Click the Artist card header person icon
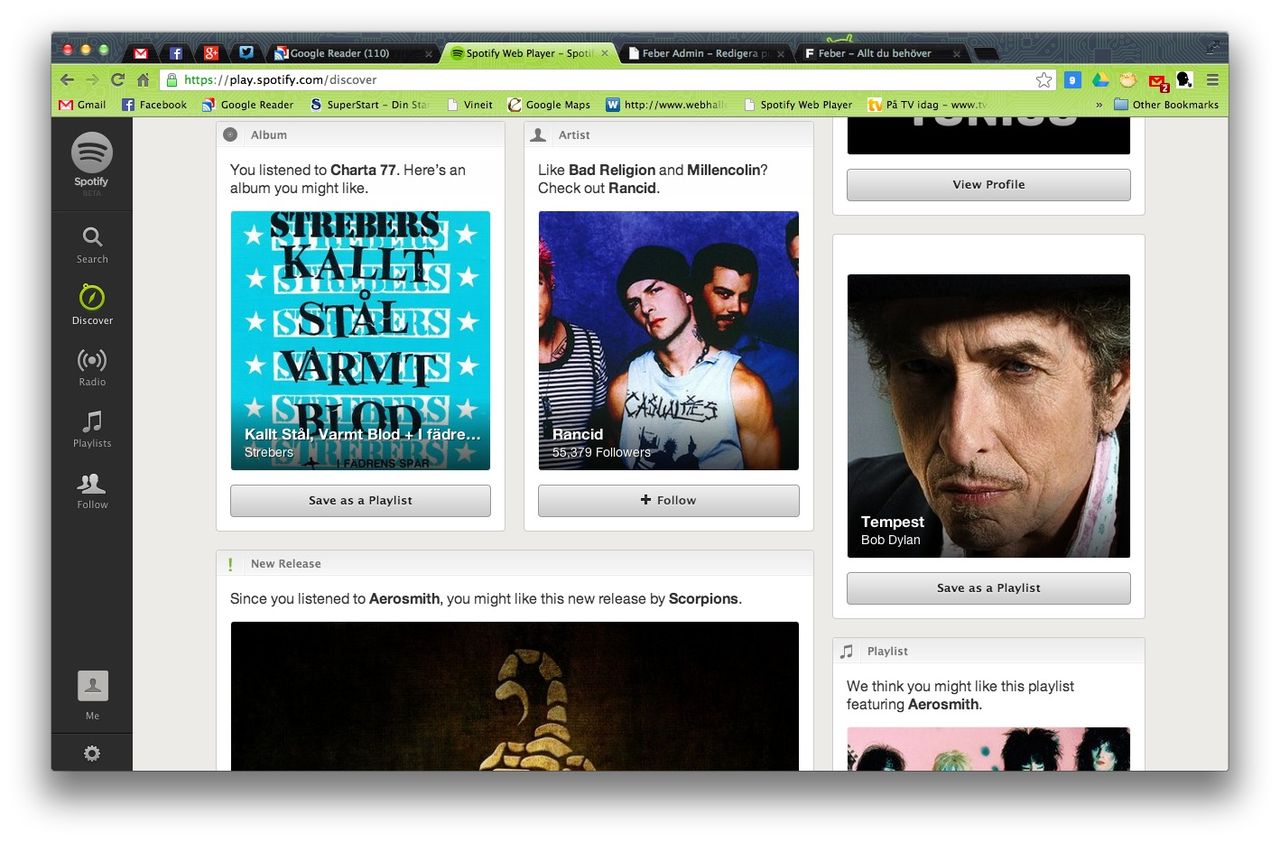This screenshot has height=842, width=1280. [x=538, y=134]
